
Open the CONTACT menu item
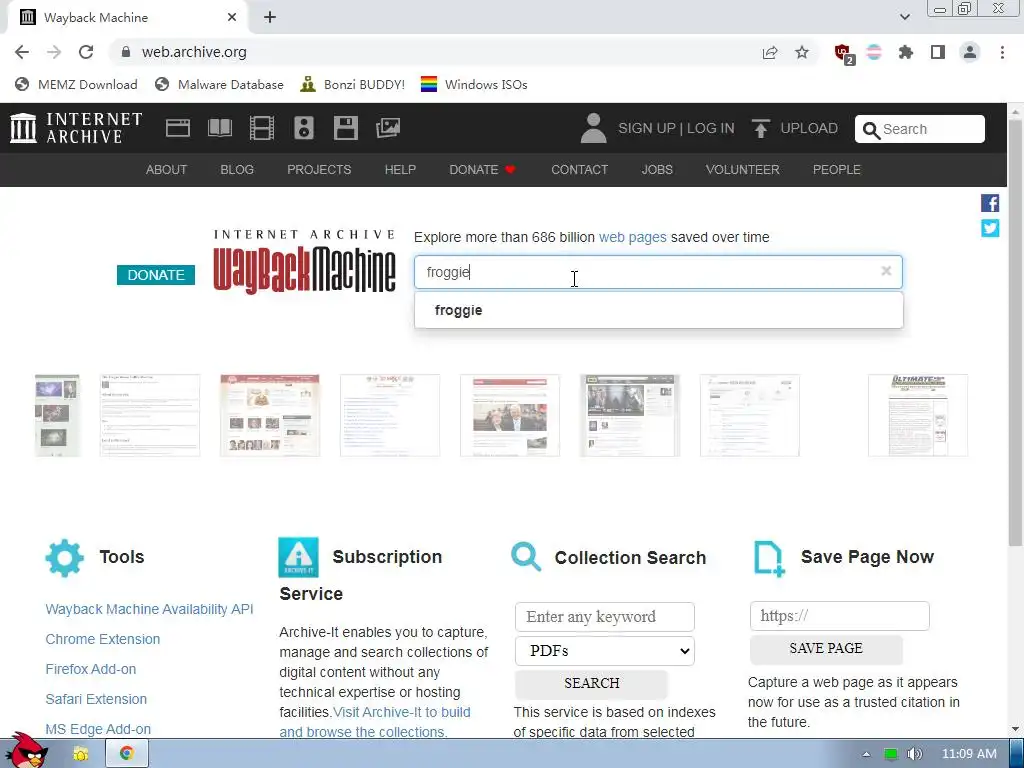579,170
